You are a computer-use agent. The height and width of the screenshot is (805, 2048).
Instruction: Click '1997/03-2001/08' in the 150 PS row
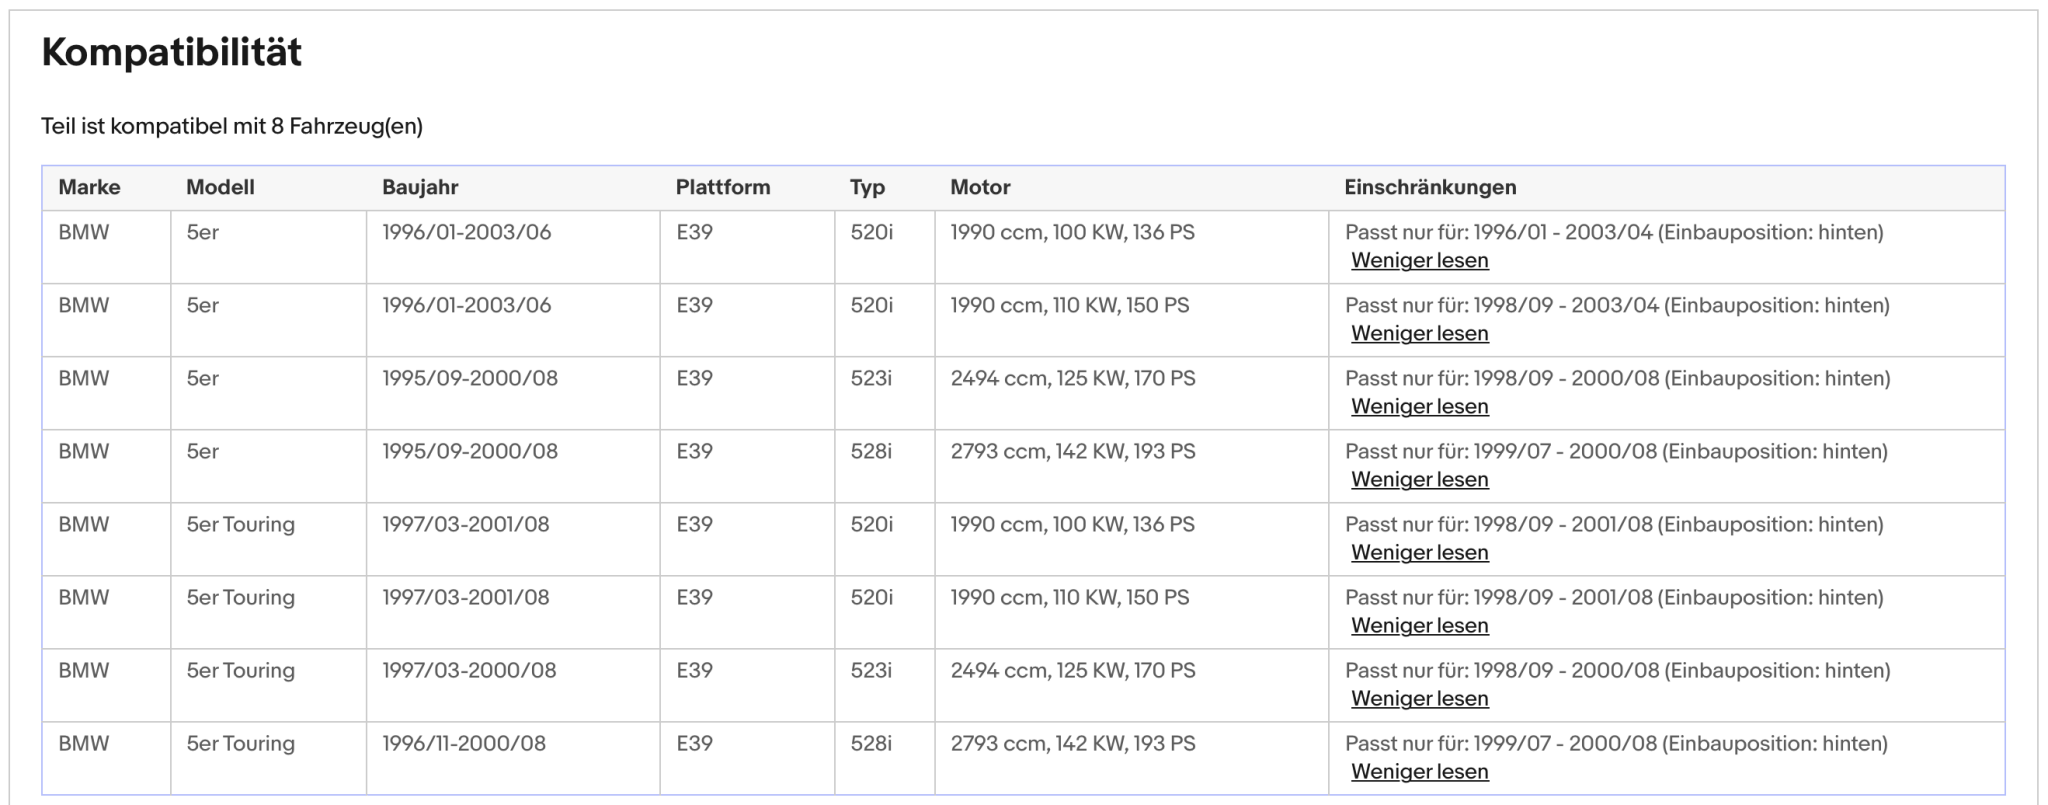coord(466,597)
